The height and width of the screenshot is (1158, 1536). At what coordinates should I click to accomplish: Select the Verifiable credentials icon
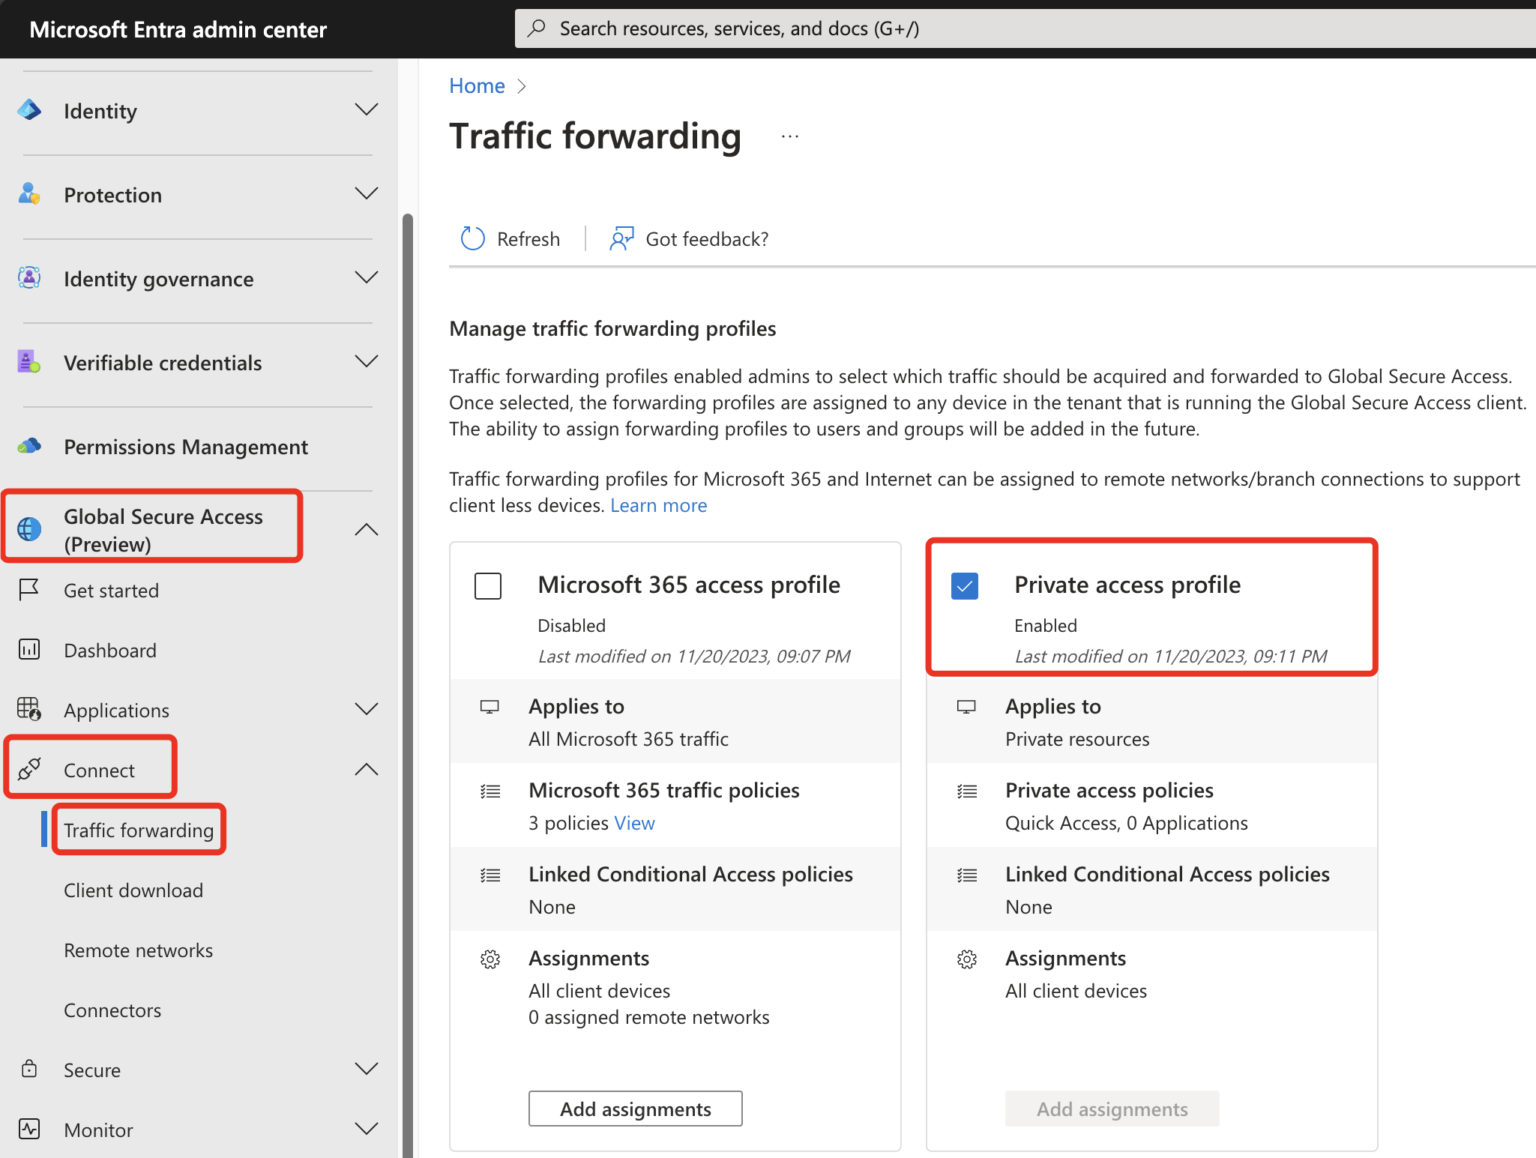(x=30, y=362)
